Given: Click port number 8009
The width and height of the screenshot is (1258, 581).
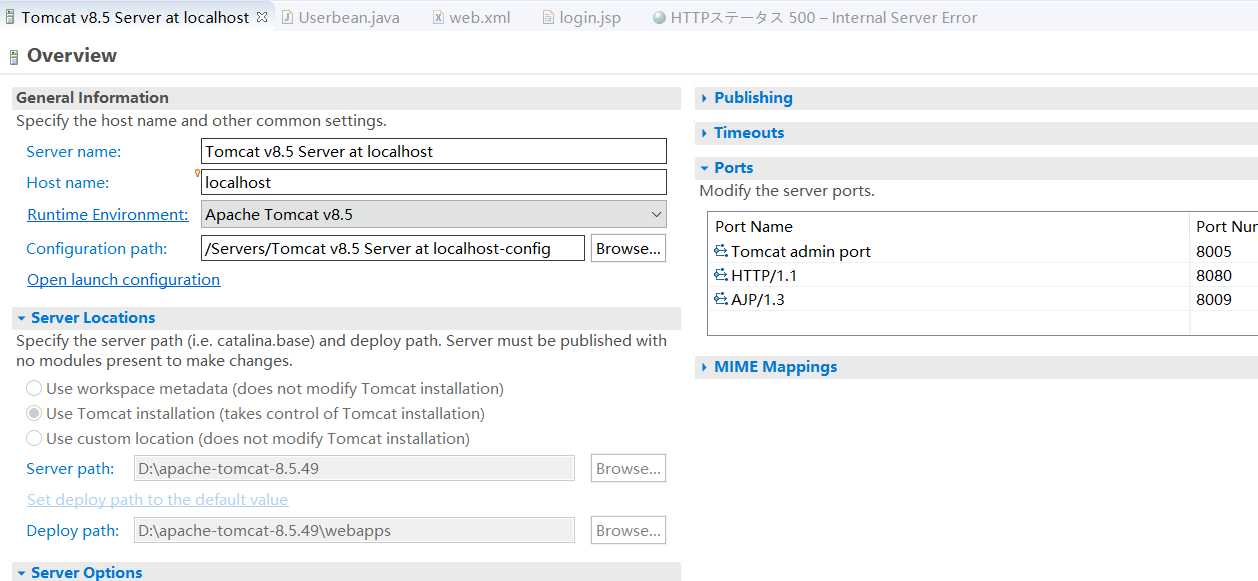Looking at the screenshot, I should click(x=1213, y=299).
